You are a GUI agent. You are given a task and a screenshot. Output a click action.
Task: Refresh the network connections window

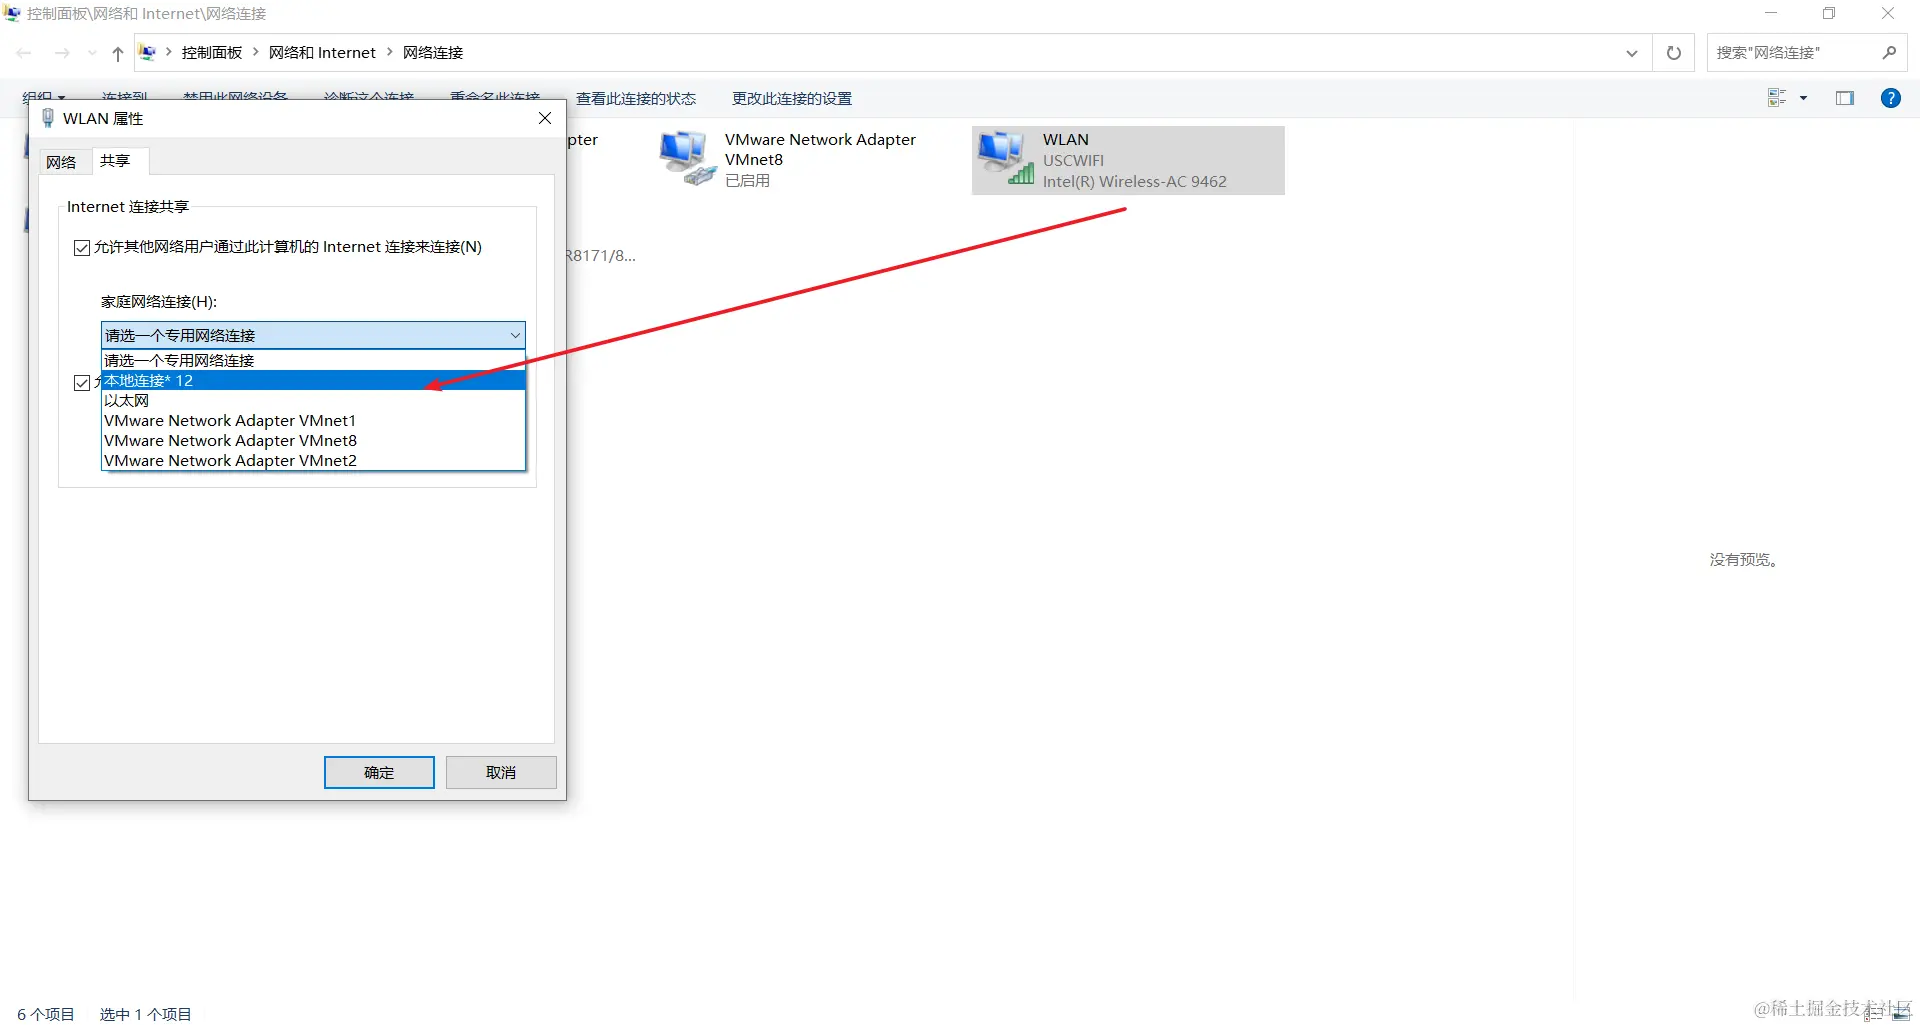click(1674, 53)
